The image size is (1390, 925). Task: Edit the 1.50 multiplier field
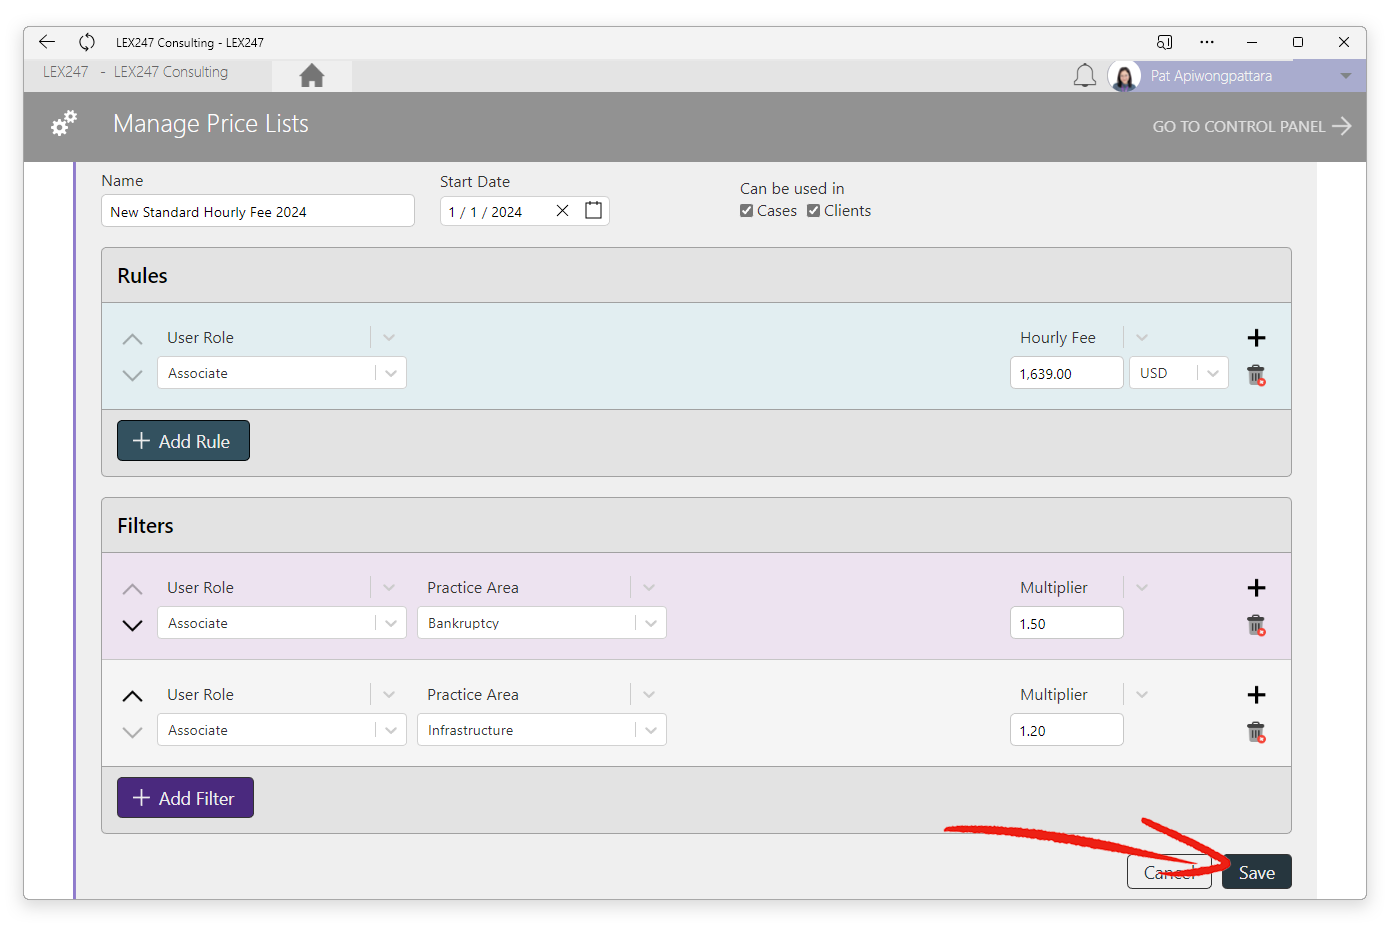click(x=1067, y=623)
